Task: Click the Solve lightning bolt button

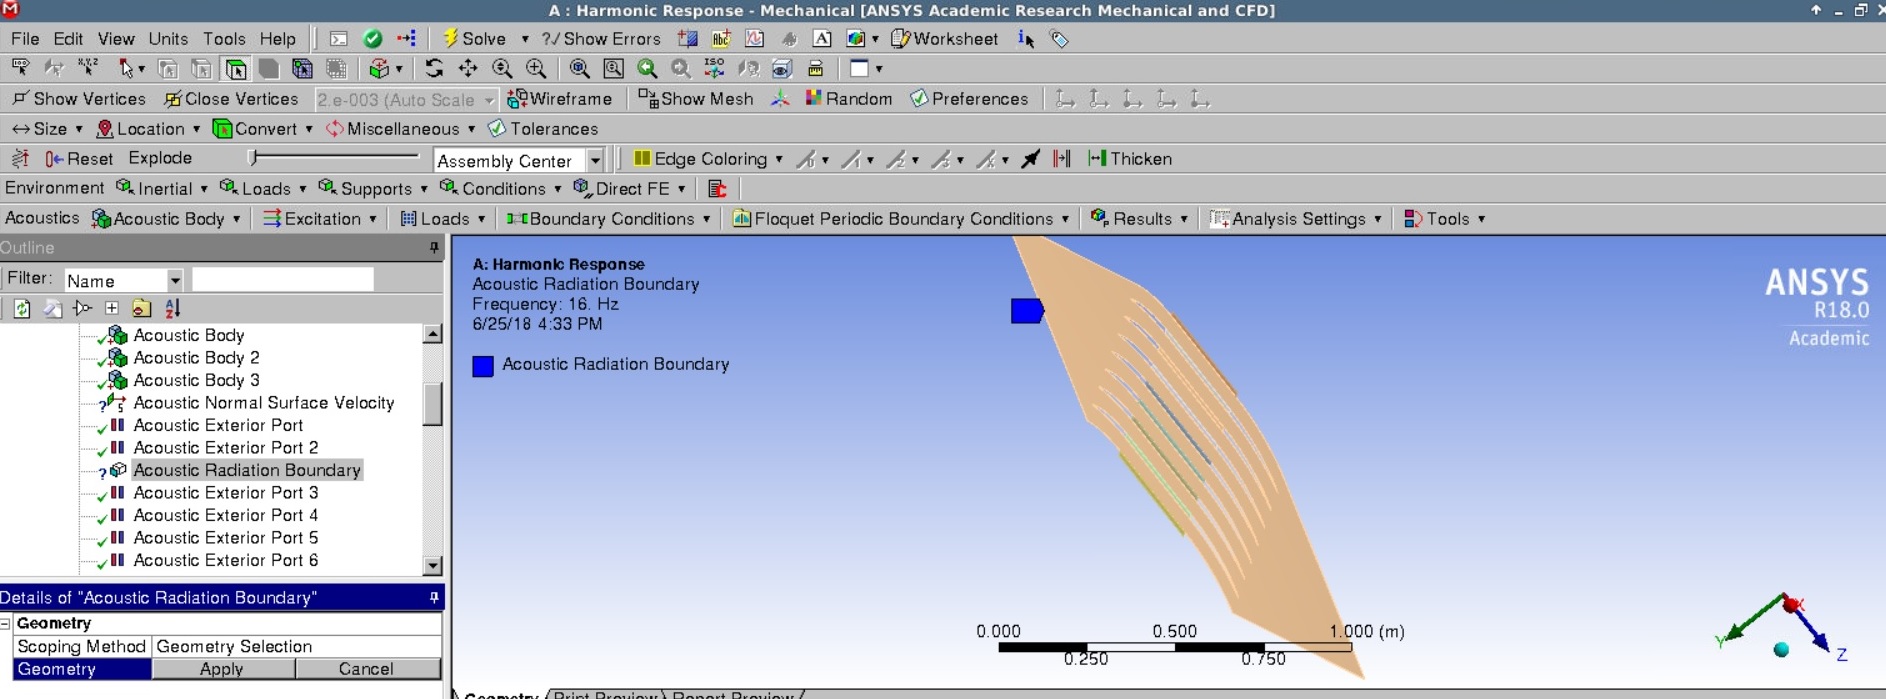Action: (475, 39)
